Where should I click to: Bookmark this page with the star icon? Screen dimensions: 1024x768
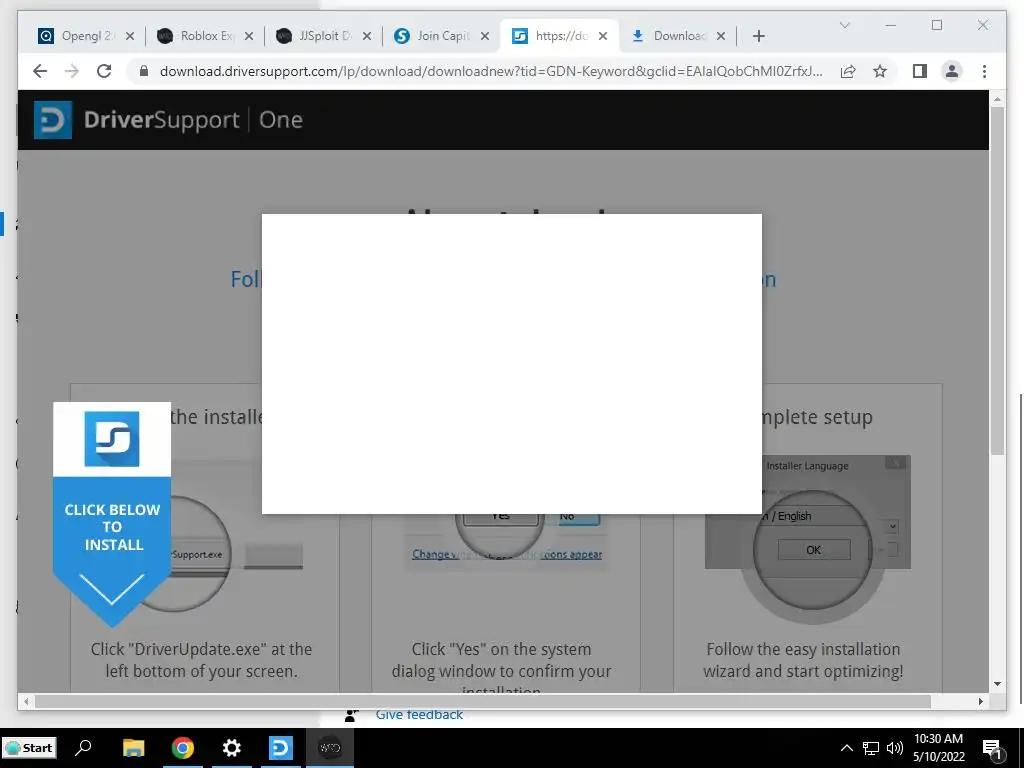pos(880,71)
